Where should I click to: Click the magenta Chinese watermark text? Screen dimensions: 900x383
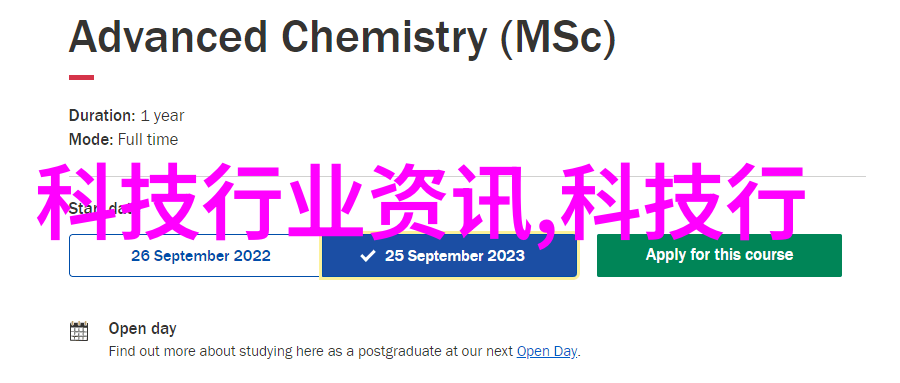[x=421, y=202]
